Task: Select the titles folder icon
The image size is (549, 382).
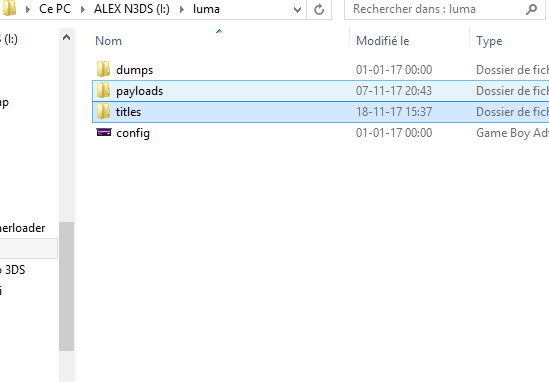Action: (x=103, y=111)
